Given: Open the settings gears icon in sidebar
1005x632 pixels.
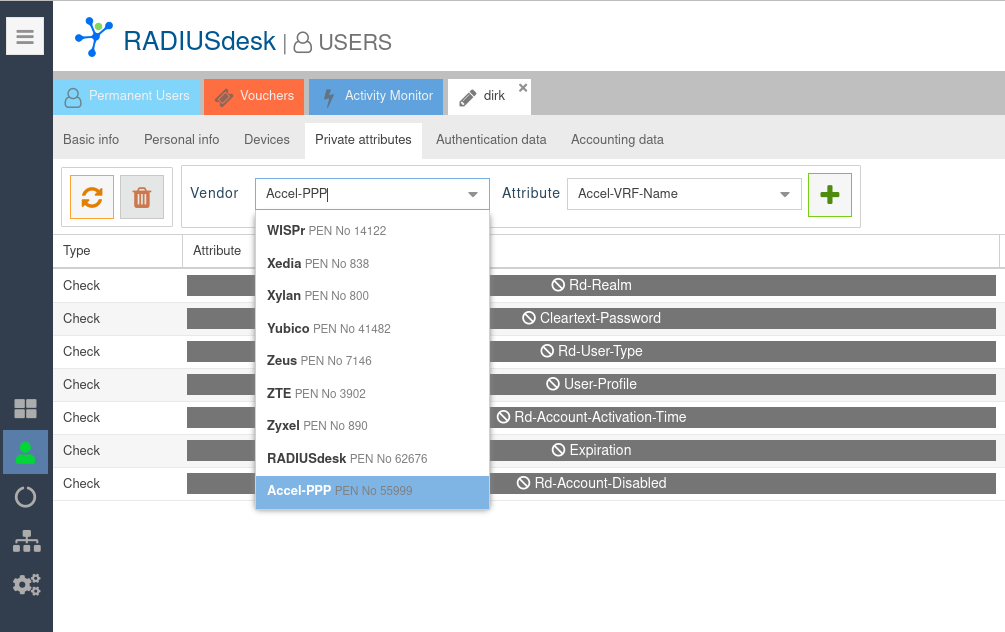Looking at the screenshot, I should [25, 585].
